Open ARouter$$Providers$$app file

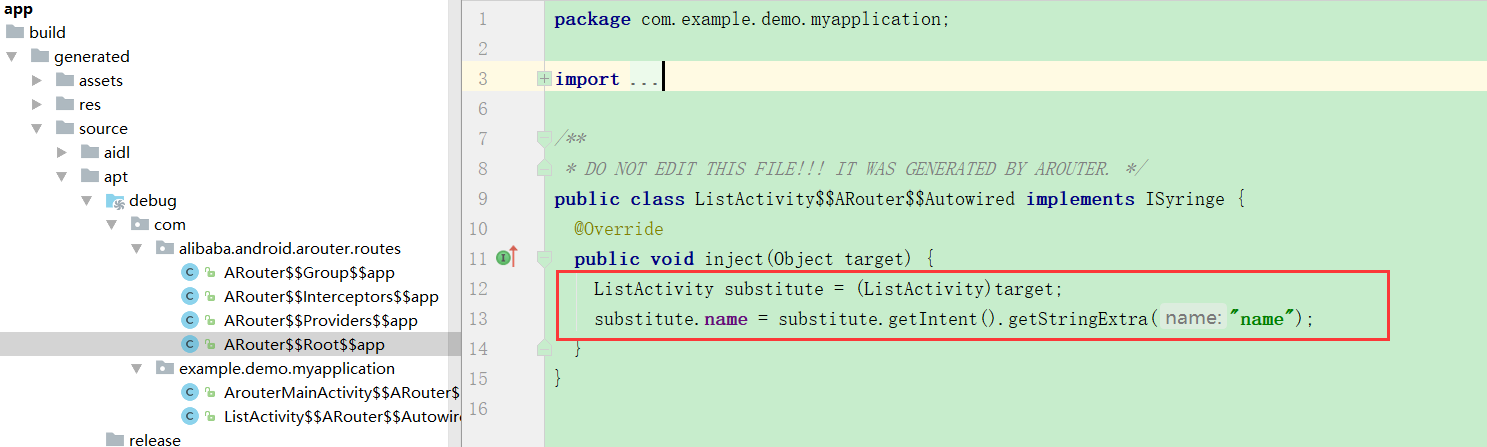[321, 321]
